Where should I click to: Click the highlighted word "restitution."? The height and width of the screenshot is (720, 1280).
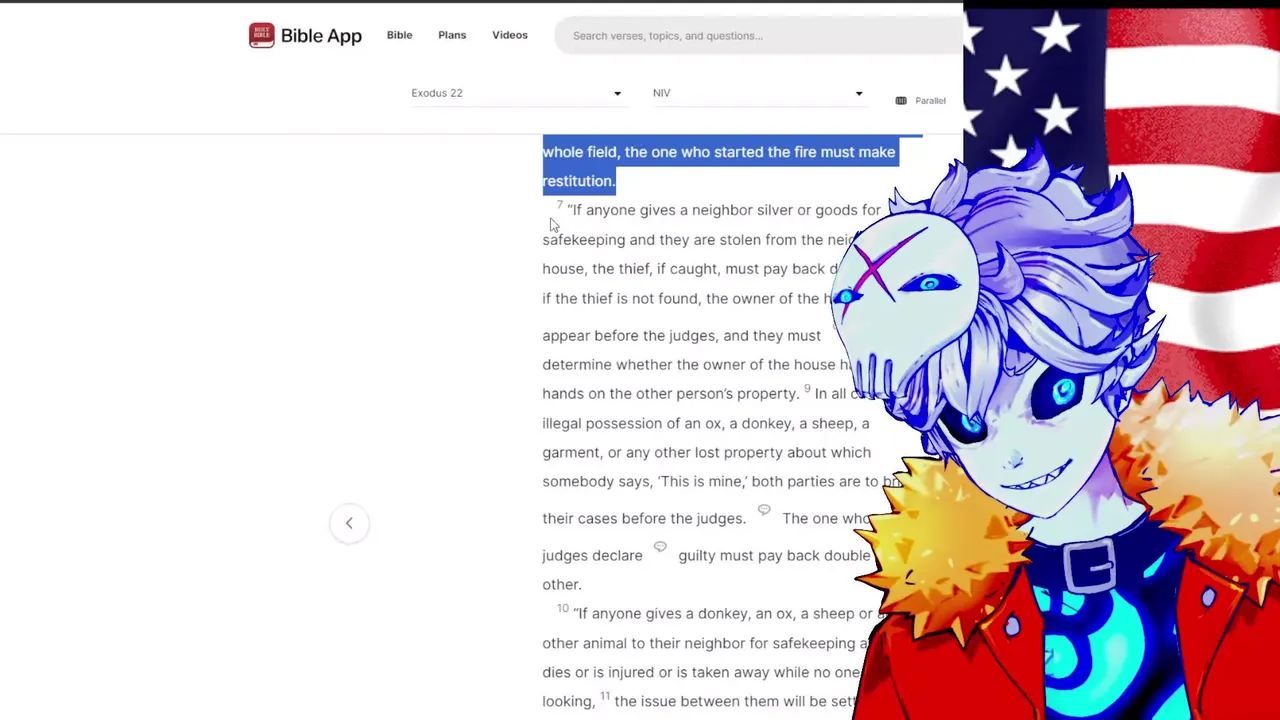point(579,181)
